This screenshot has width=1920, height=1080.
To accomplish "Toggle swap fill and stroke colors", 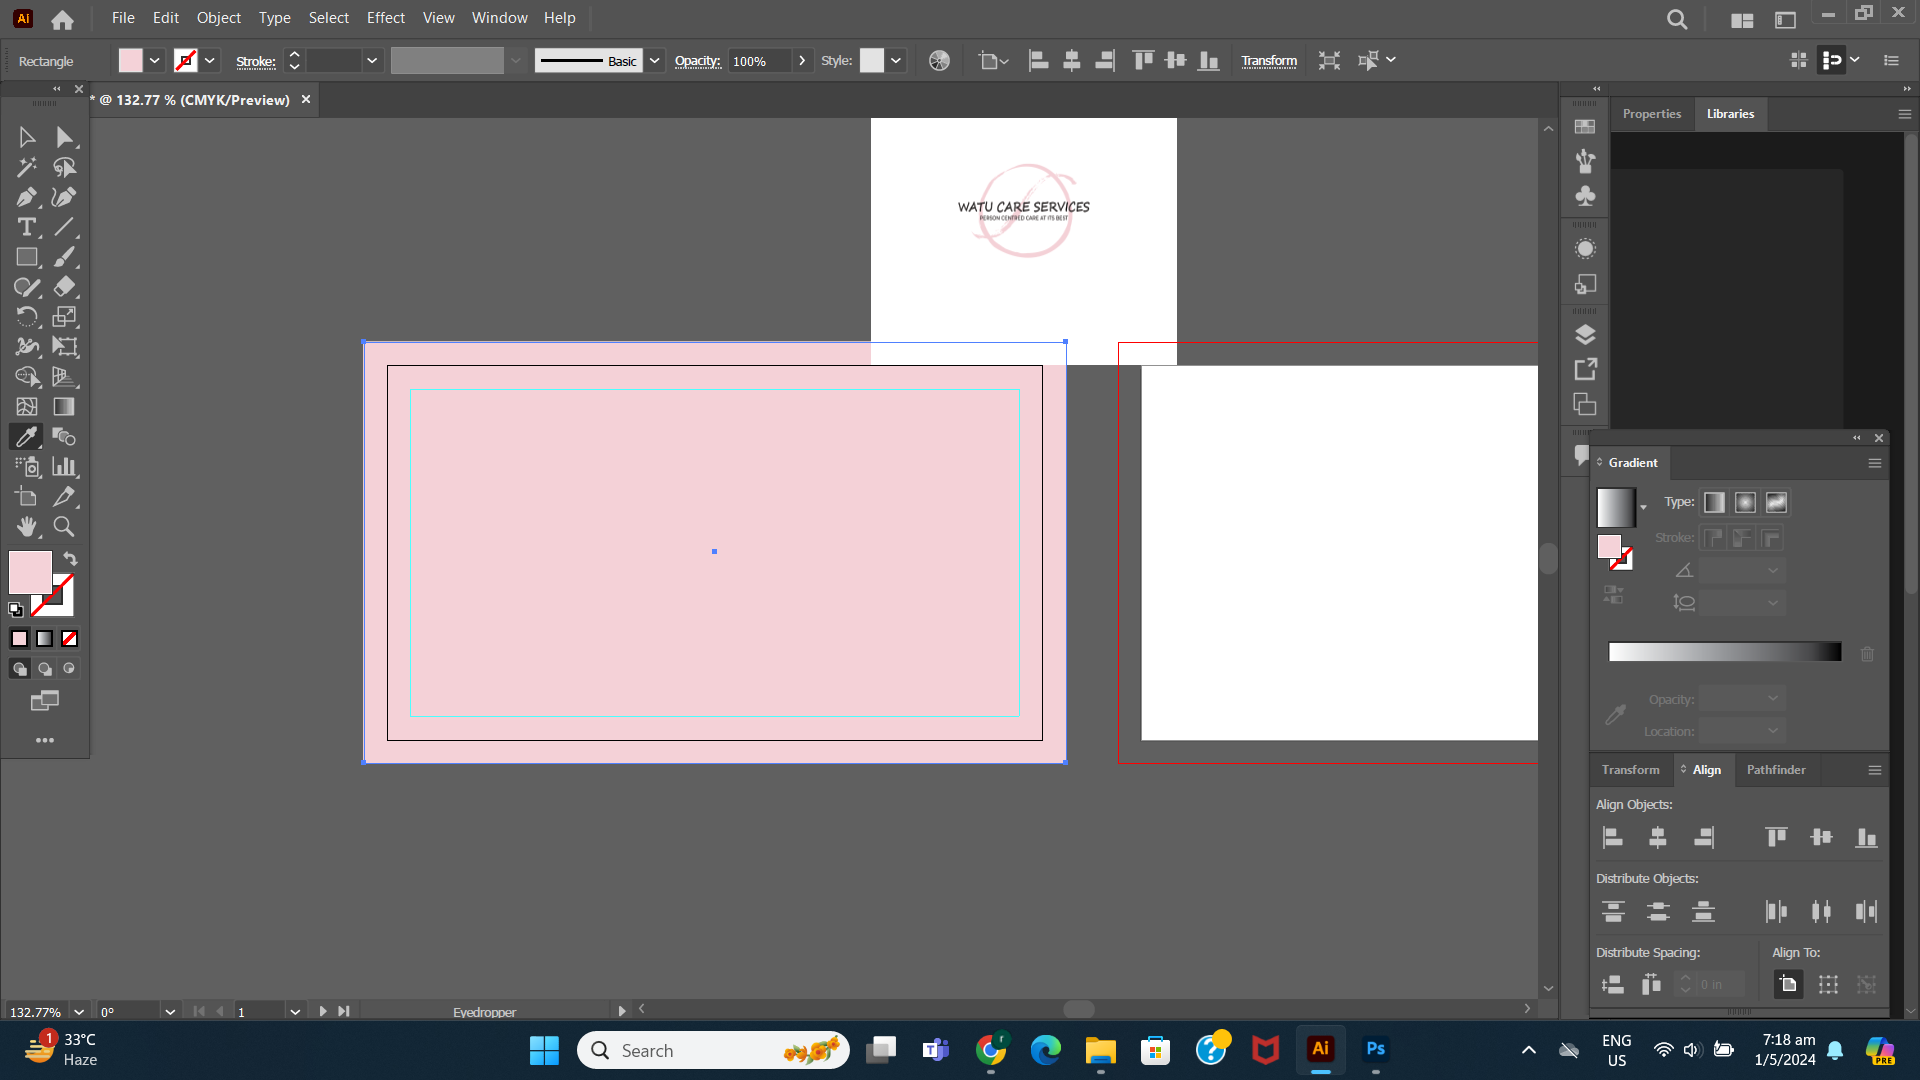I will 69,559.
